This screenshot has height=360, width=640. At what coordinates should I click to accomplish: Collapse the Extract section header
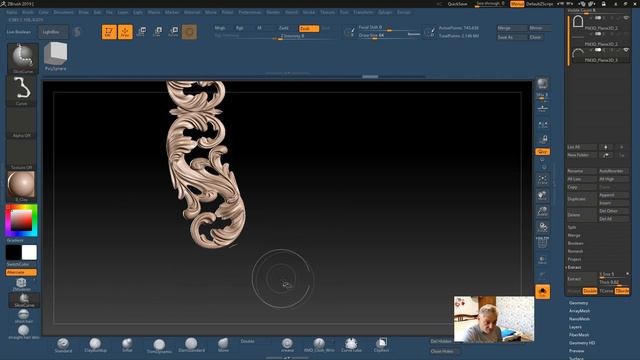(x=574, y=267)
